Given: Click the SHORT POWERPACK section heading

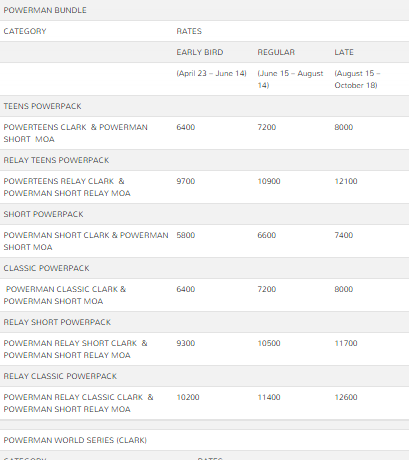Looking at the screenshot, I should point(43,214).
